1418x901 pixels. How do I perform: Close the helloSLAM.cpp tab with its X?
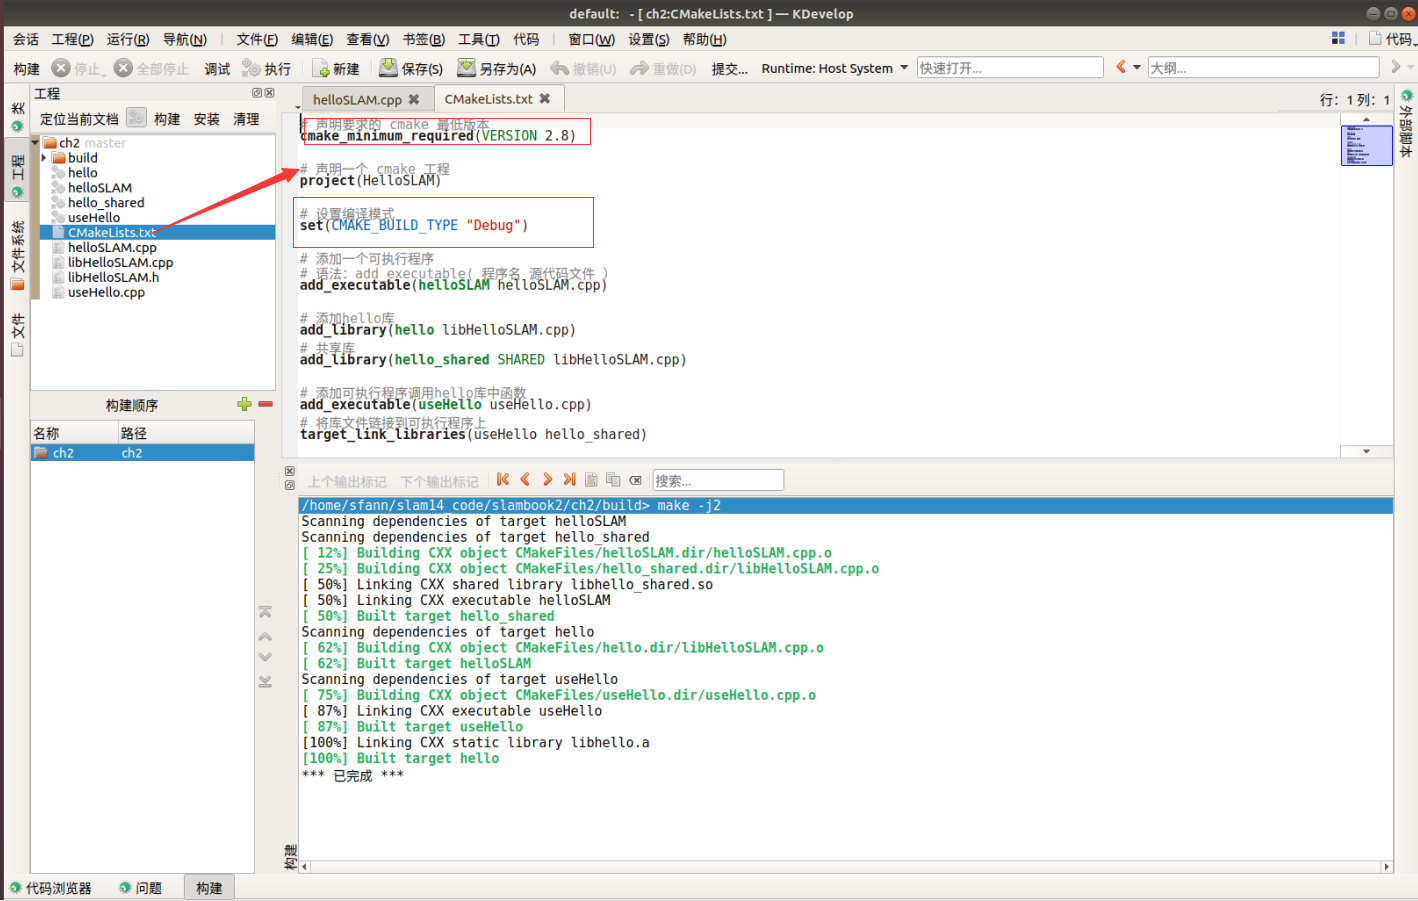tap(414, 99)
